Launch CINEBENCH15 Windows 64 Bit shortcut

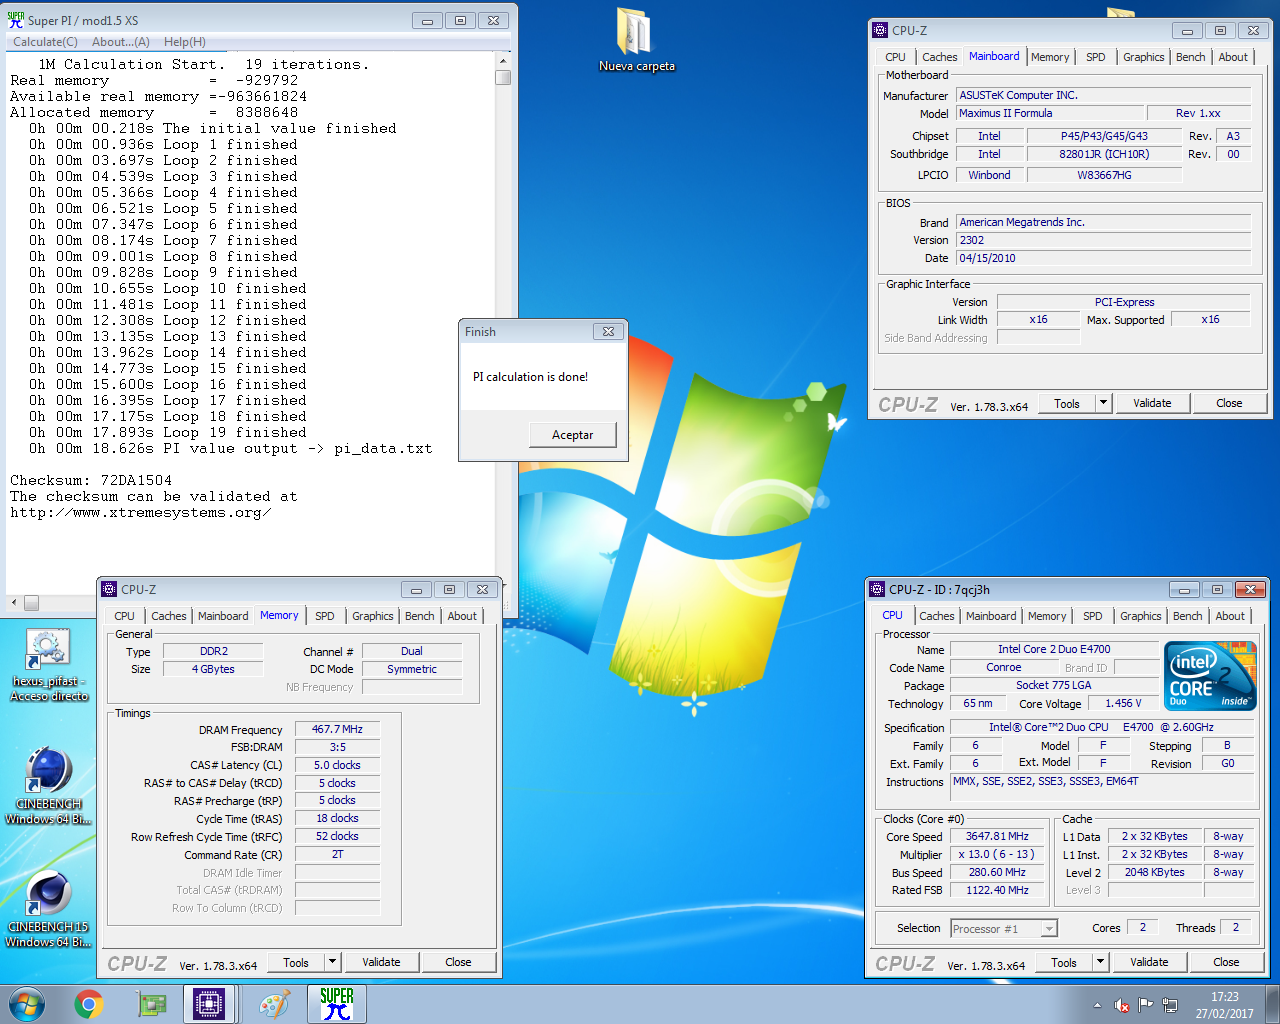(48, 910)
